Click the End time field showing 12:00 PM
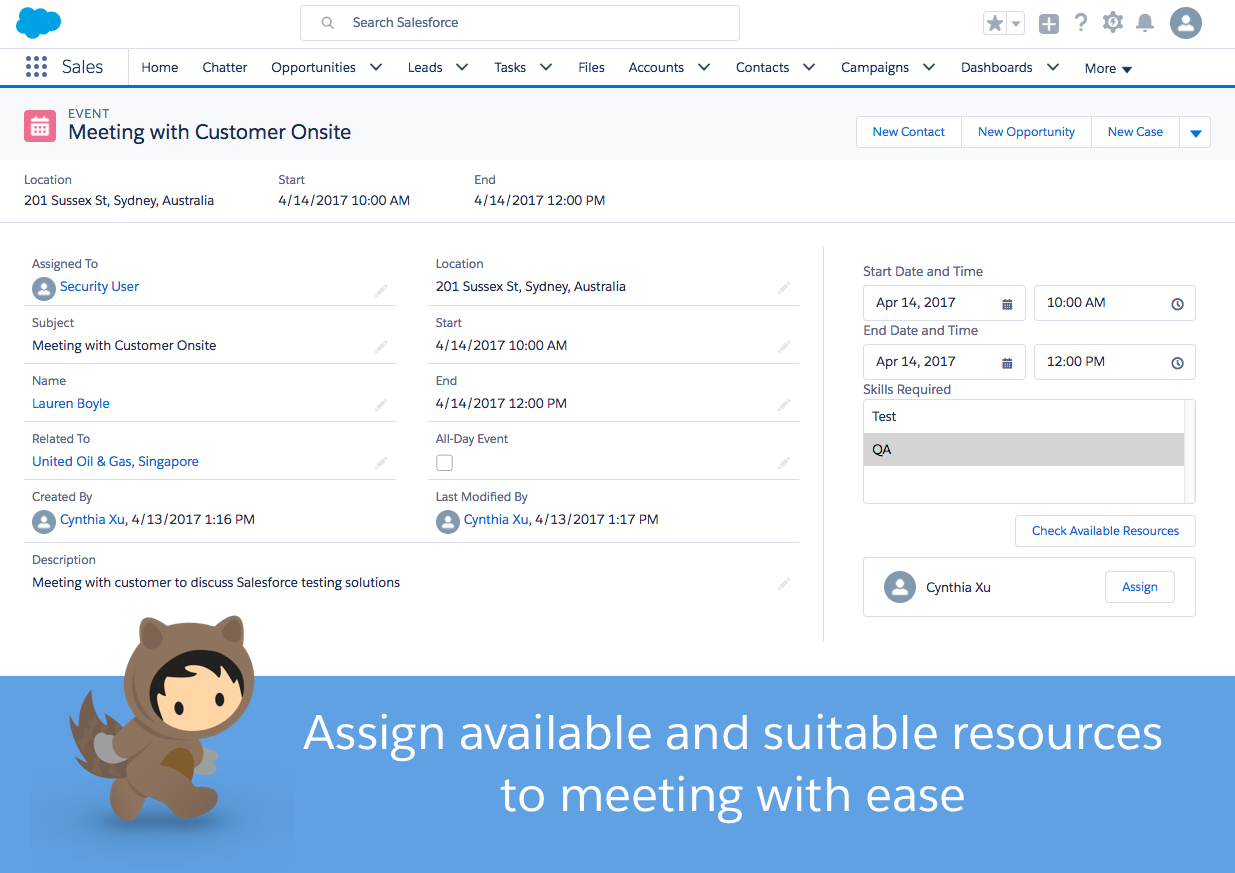This screenshot has height=873, width=1235. coord(1115,362)
